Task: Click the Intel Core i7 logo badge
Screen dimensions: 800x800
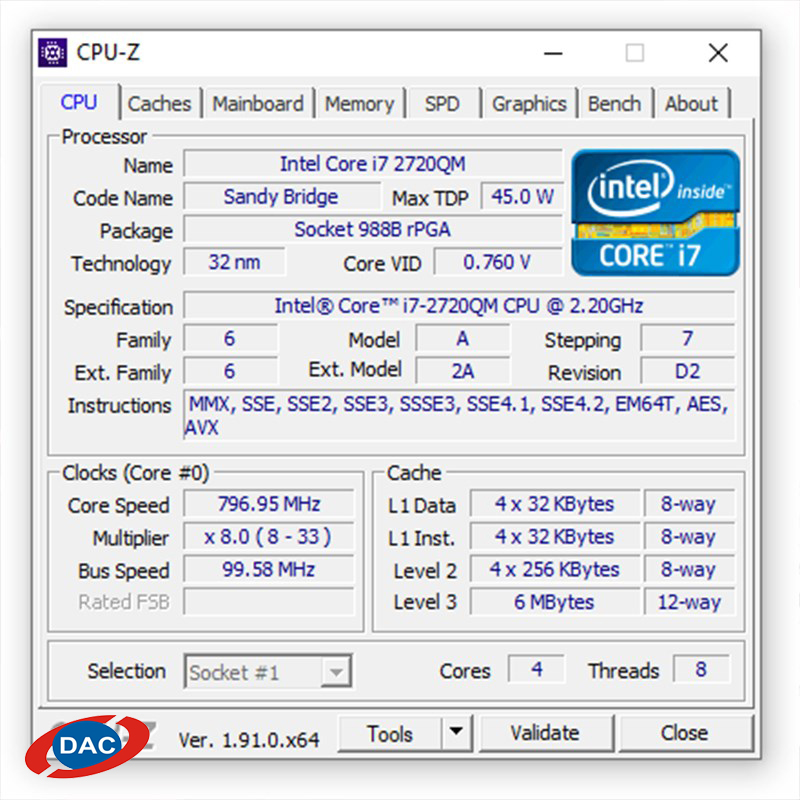Action: pyautogui.click(x=656, y=213)
